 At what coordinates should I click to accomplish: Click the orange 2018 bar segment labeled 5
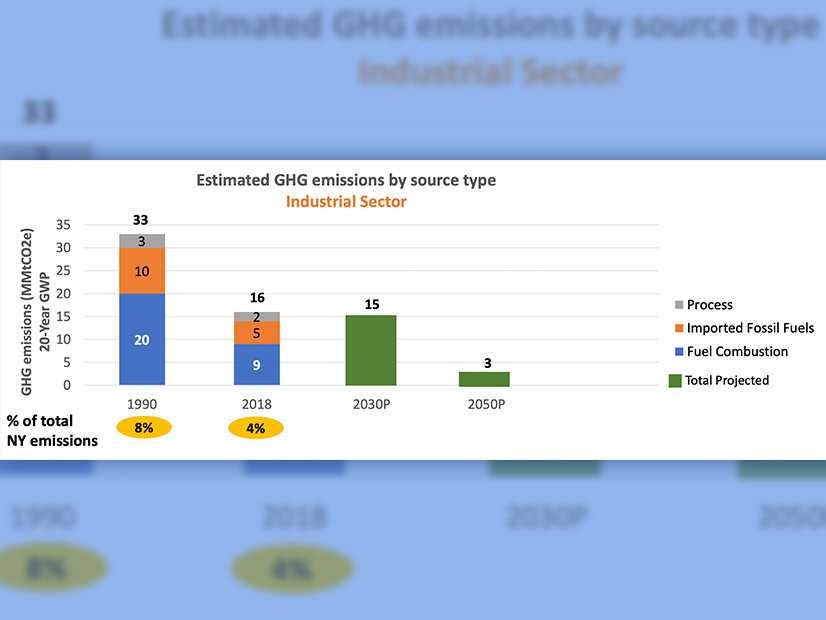point(257,333)
